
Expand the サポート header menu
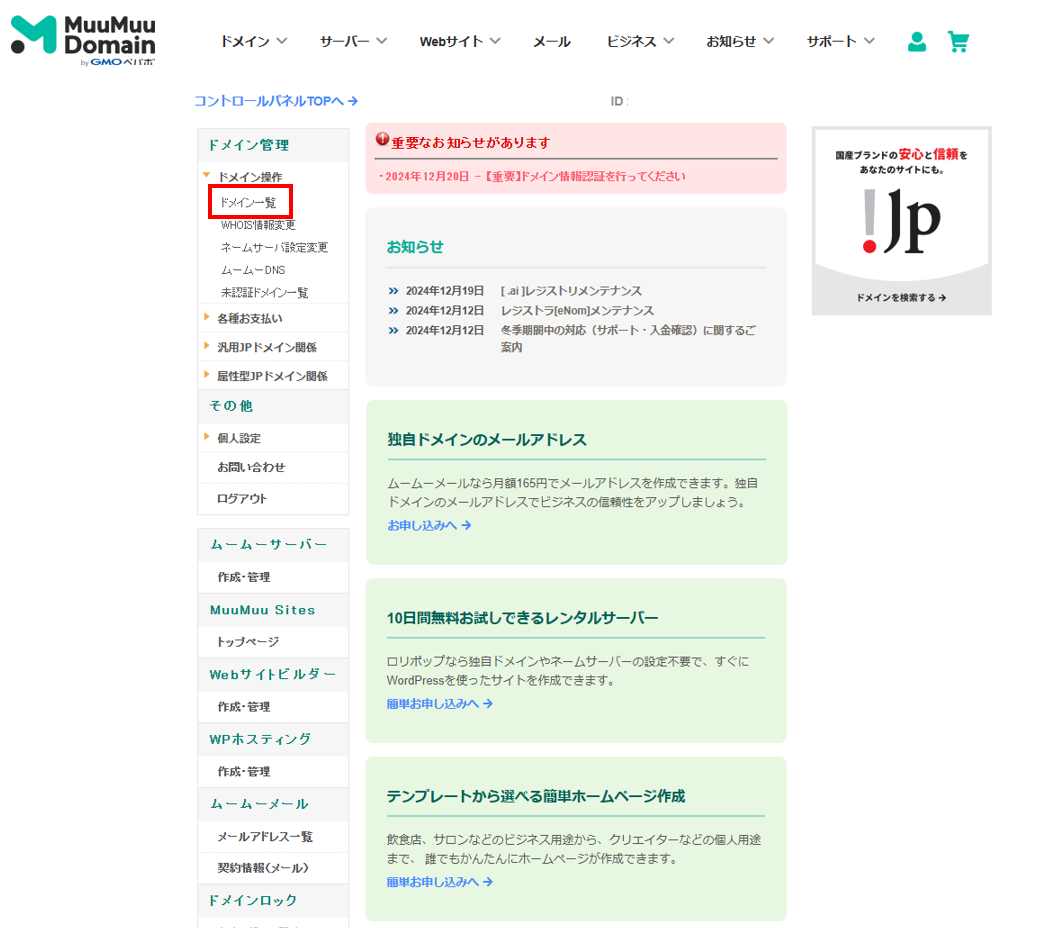pyautogui.click(x=841, y=41)
